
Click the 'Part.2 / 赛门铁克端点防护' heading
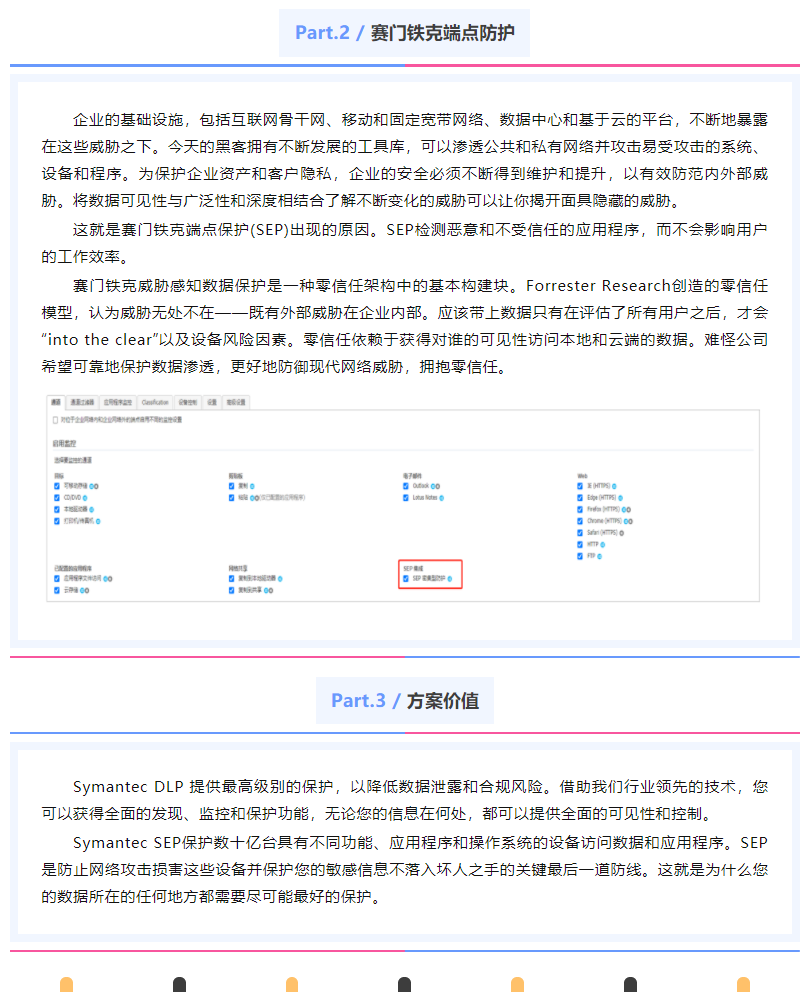coord(405,33)
